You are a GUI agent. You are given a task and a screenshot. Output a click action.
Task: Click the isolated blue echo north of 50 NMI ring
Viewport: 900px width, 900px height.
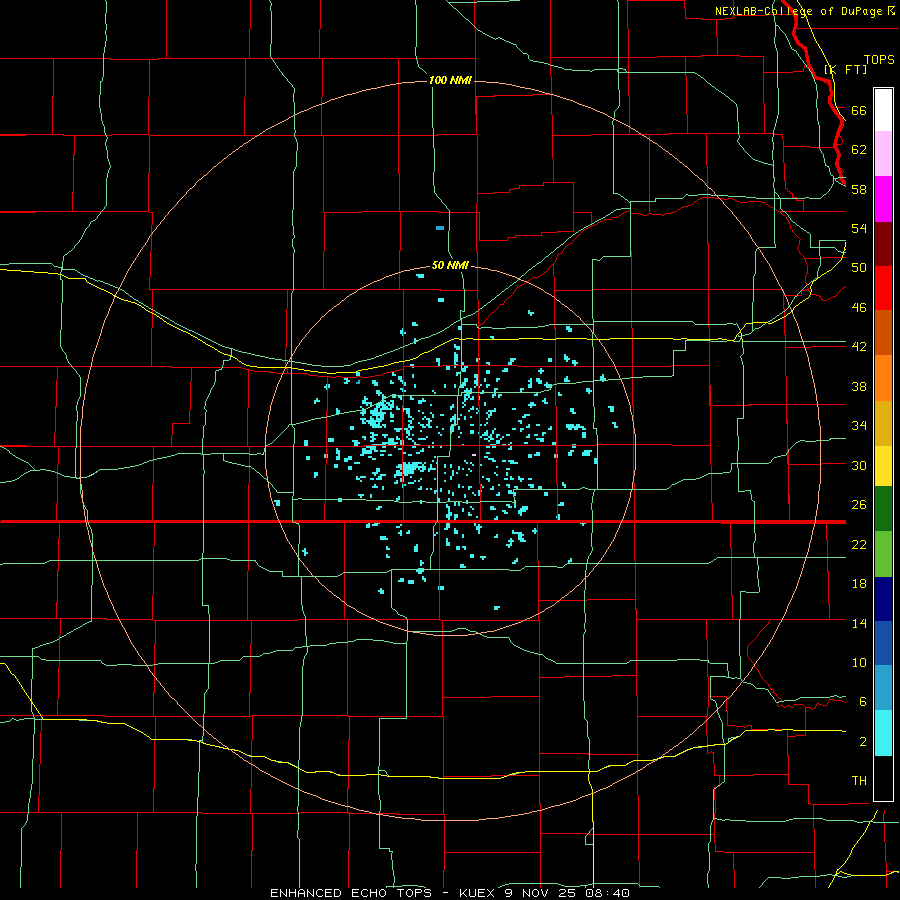point(440,228)
